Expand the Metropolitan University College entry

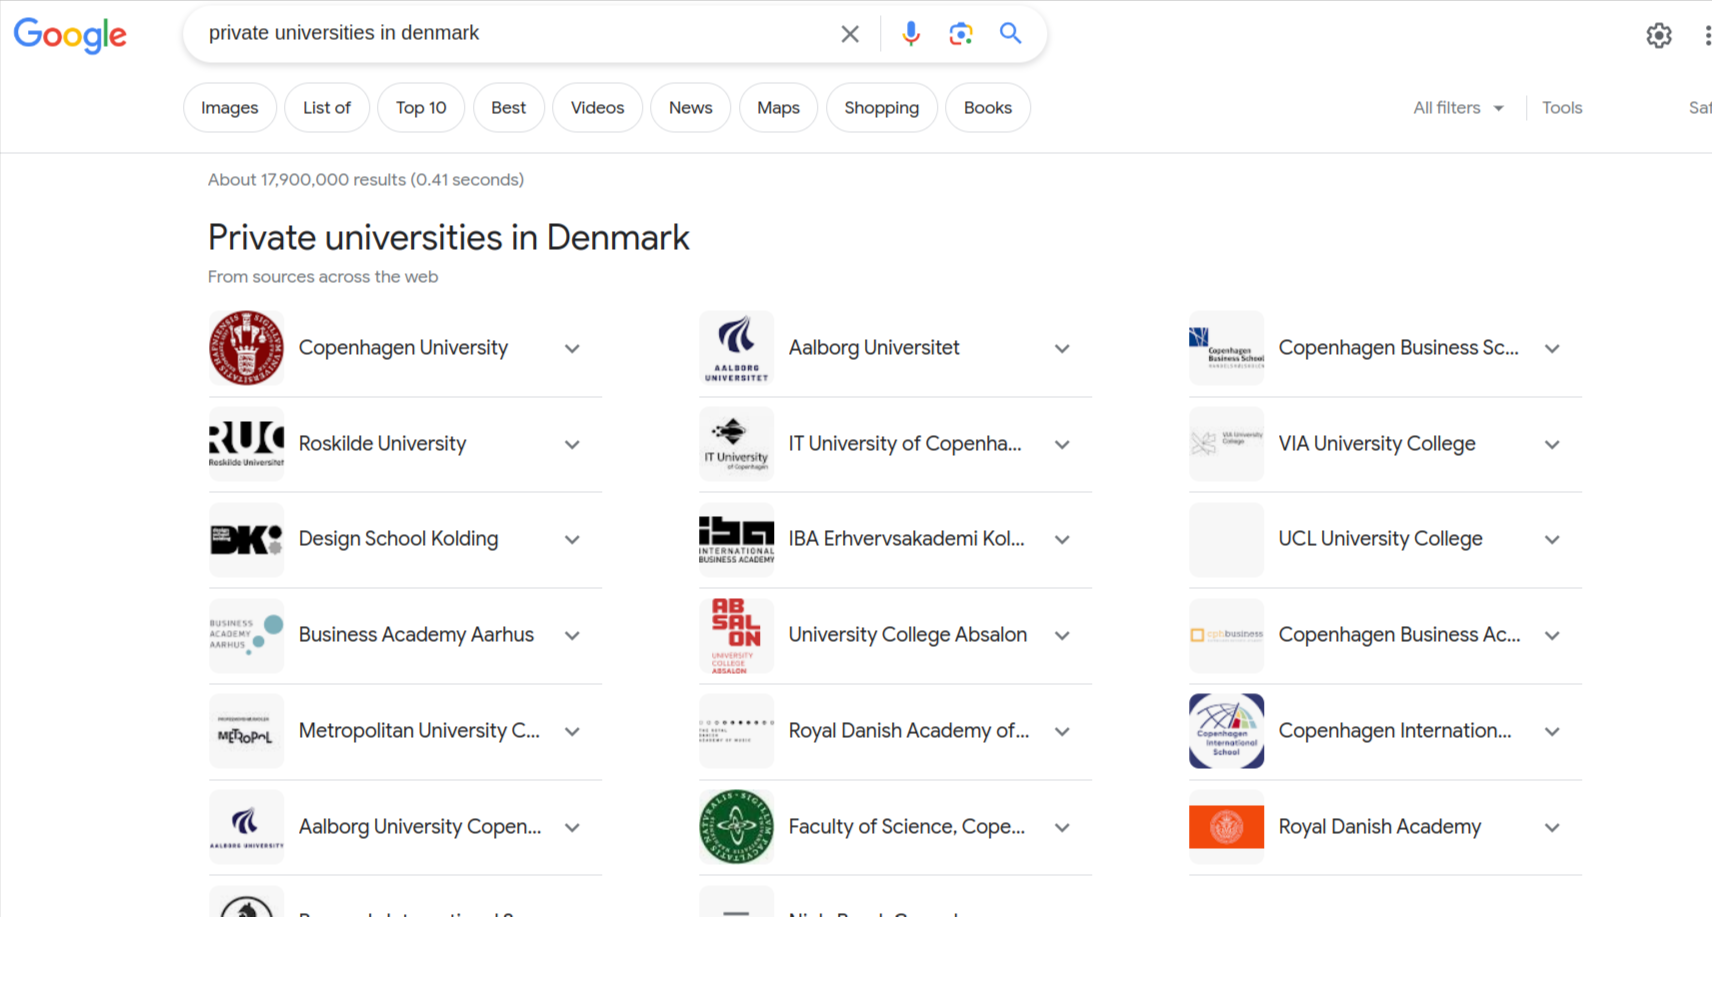click(572, 732)
